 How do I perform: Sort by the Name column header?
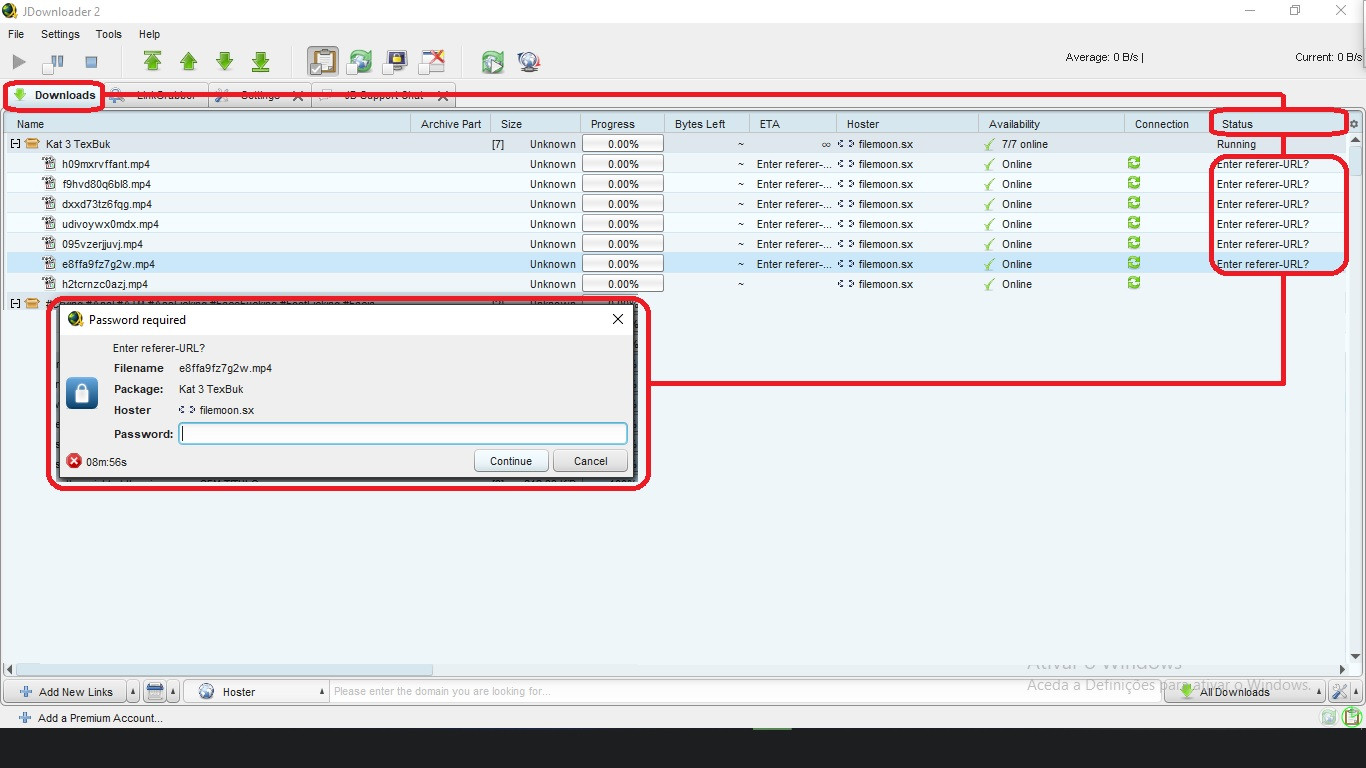coord(207,124)
